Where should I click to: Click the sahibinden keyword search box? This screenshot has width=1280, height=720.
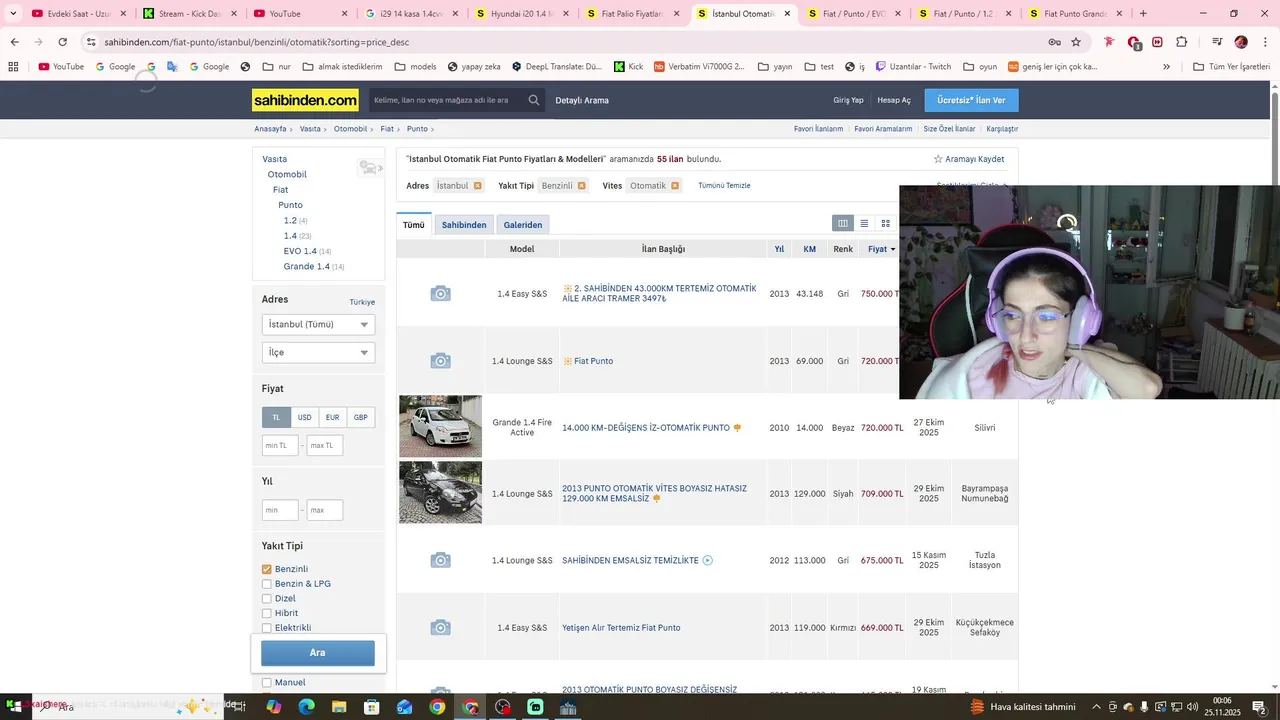click(447, 100)
